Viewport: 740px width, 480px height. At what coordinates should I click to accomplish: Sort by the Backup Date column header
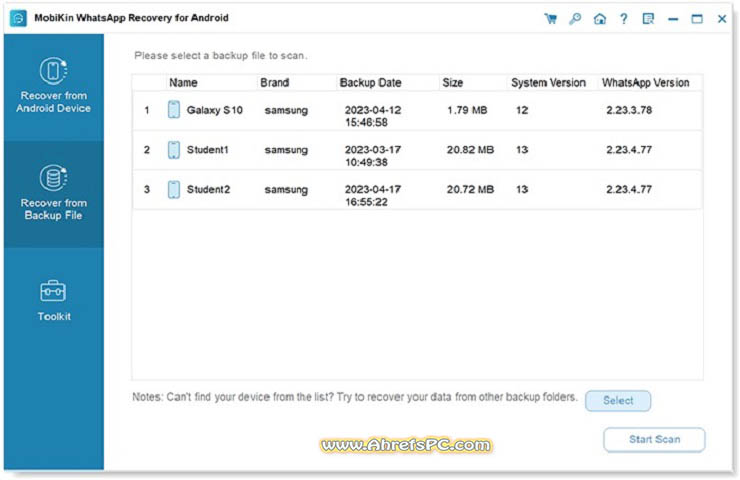click(x=370, y=83)
